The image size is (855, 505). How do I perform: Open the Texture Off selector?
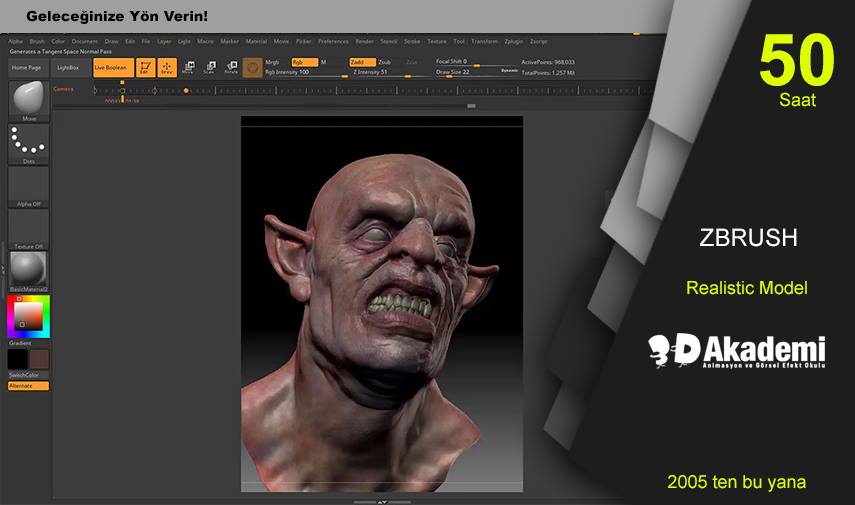pos(28,227)
